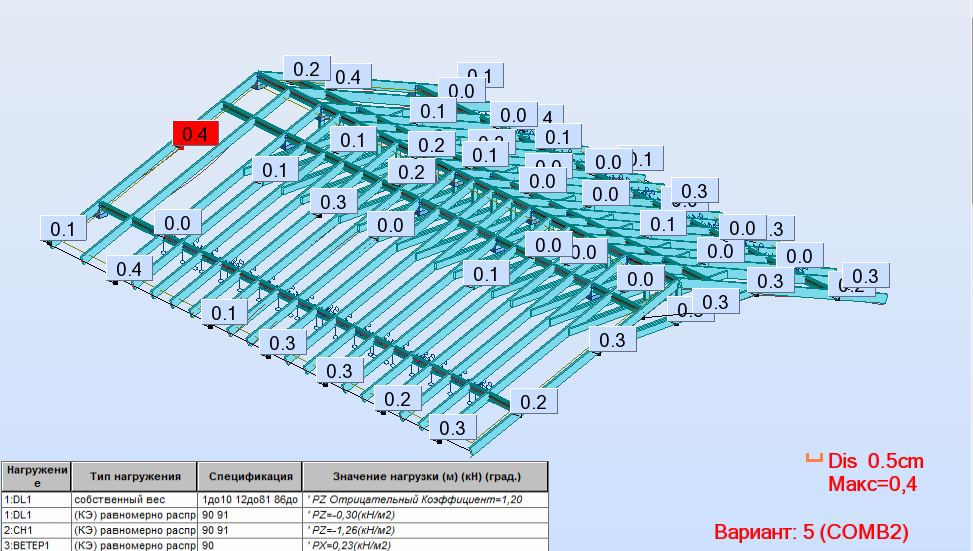
Task: Click the rightmost 0.3 displacement label
Action: click(865, 276)
